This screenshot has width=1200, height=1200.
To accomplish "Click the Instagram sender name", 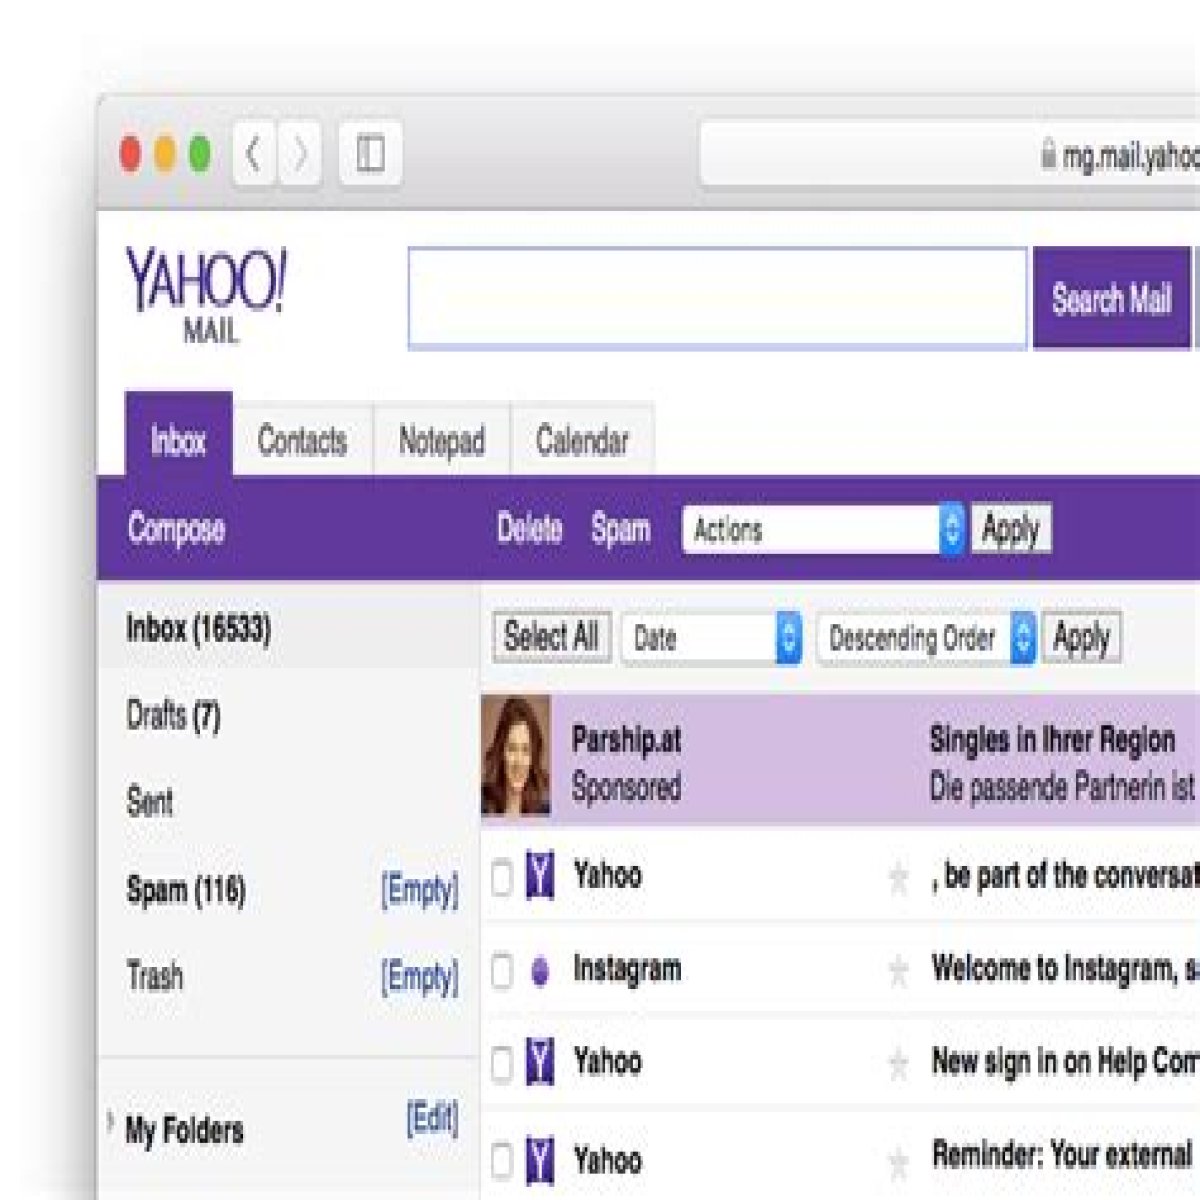I will click(627, 969).
